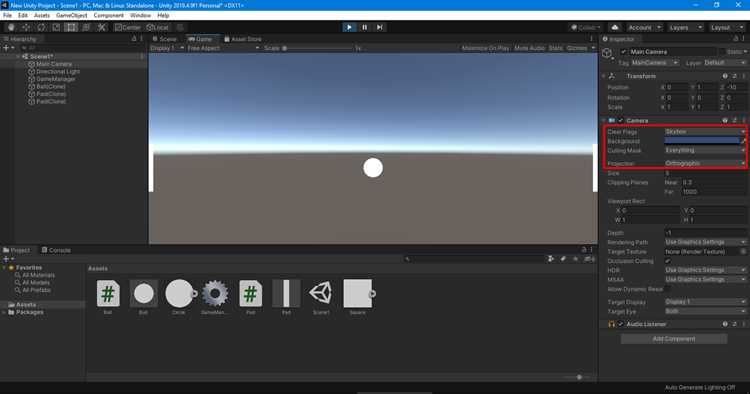Select the Hand tool in toolbar
Image resolution: width=750 pixels, height=394 pixels.
11,27
